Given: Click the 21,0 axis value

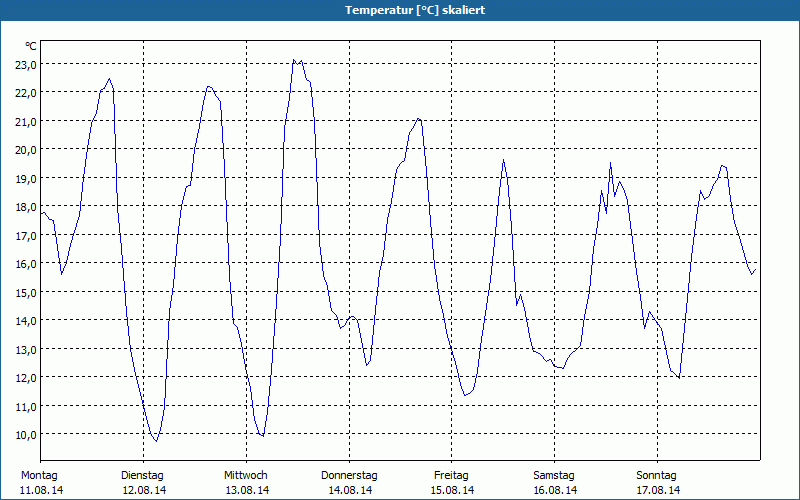Looking at the screenshot, I should pos(26,121).
